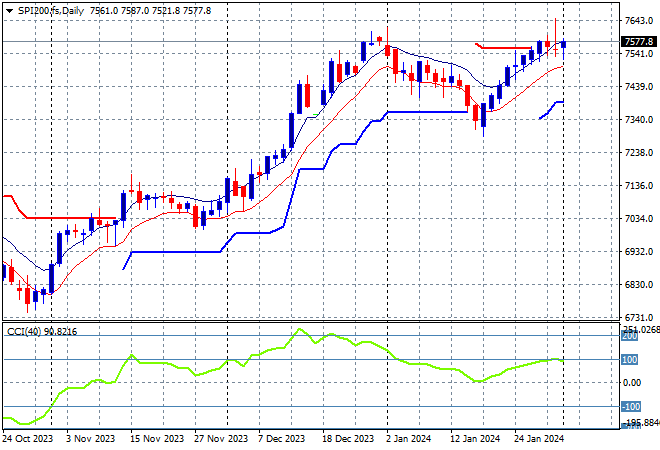Click the 18 Dec 2023 date label

tap(350, 439)
